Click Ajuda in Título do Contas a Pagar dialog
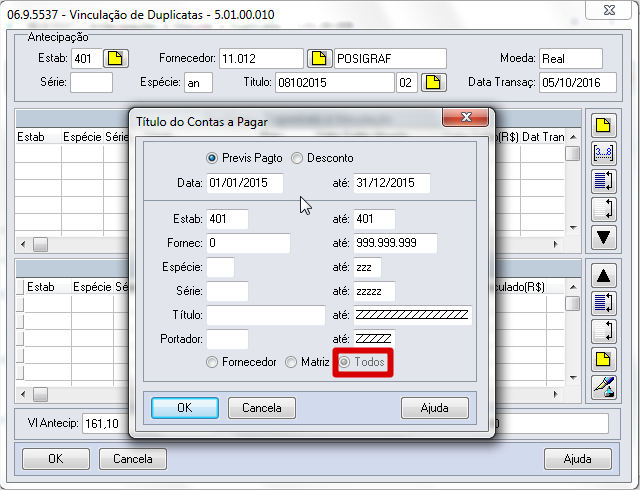640x490 pixels. coord(435,408)
